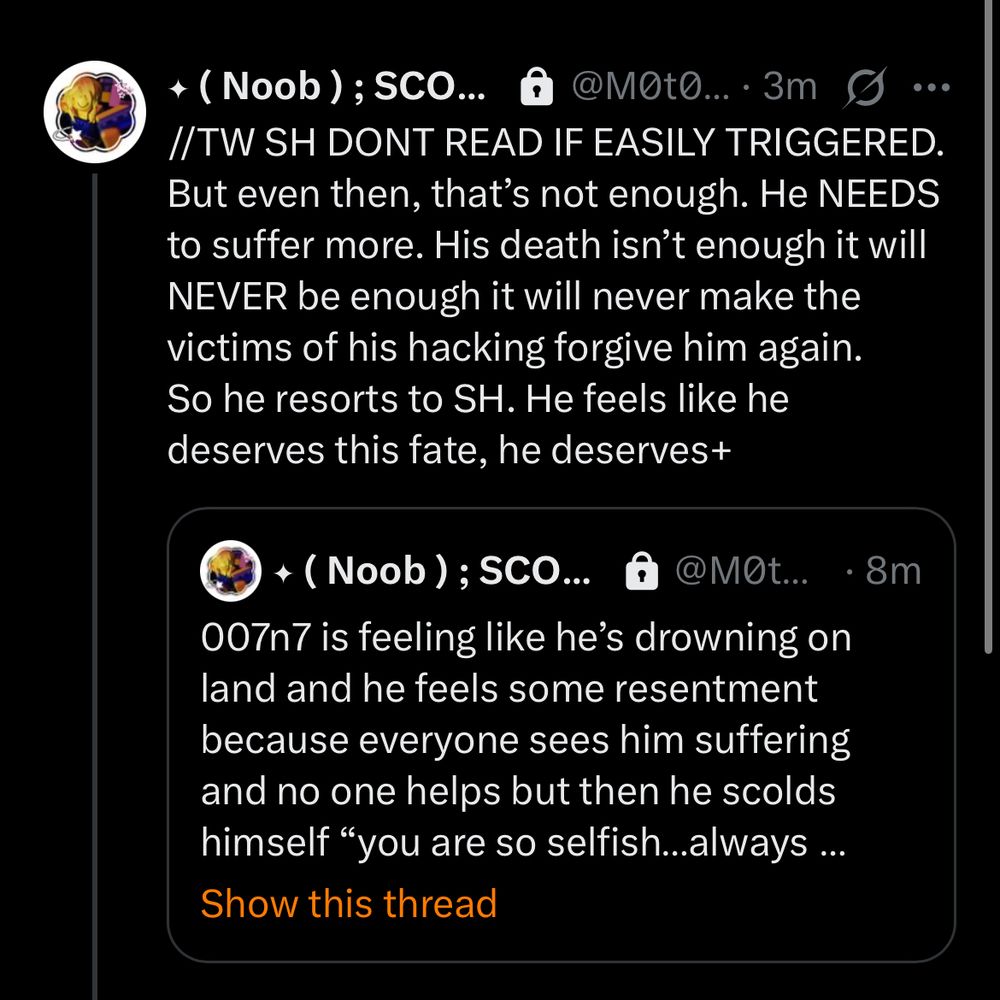Viewport: 1000px width, 1000px height.
Task: Open the small avatar in the quoted tweet
Action: pos(232,571)
